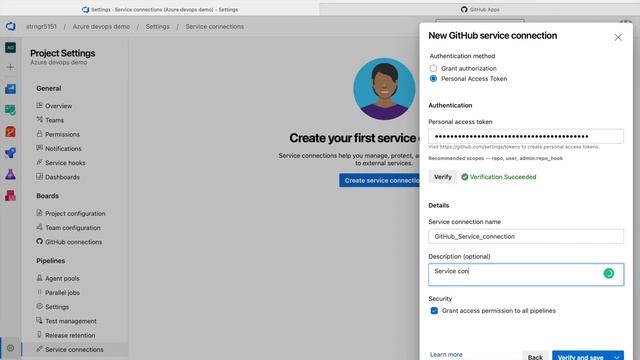
Task: Click the Permissions lock icon
Action: [40, 134]
